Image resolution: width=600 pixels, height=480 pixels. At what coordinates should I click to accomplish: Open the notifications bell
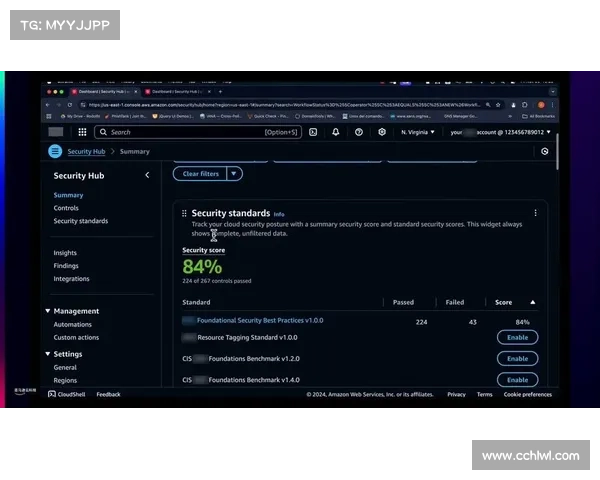[336, 132]
